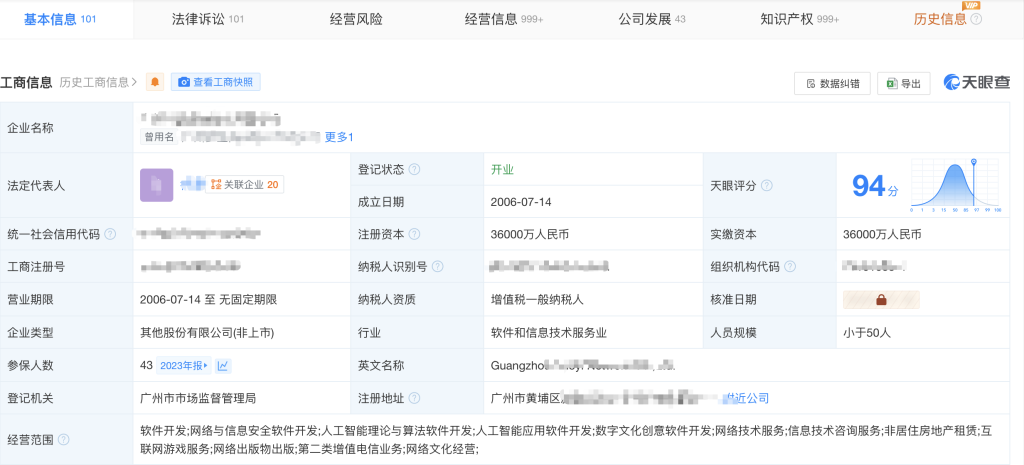Click help icon next to 纳税人识别号
This screenshot has width=1024, height=465.
[x=438, y=266]
